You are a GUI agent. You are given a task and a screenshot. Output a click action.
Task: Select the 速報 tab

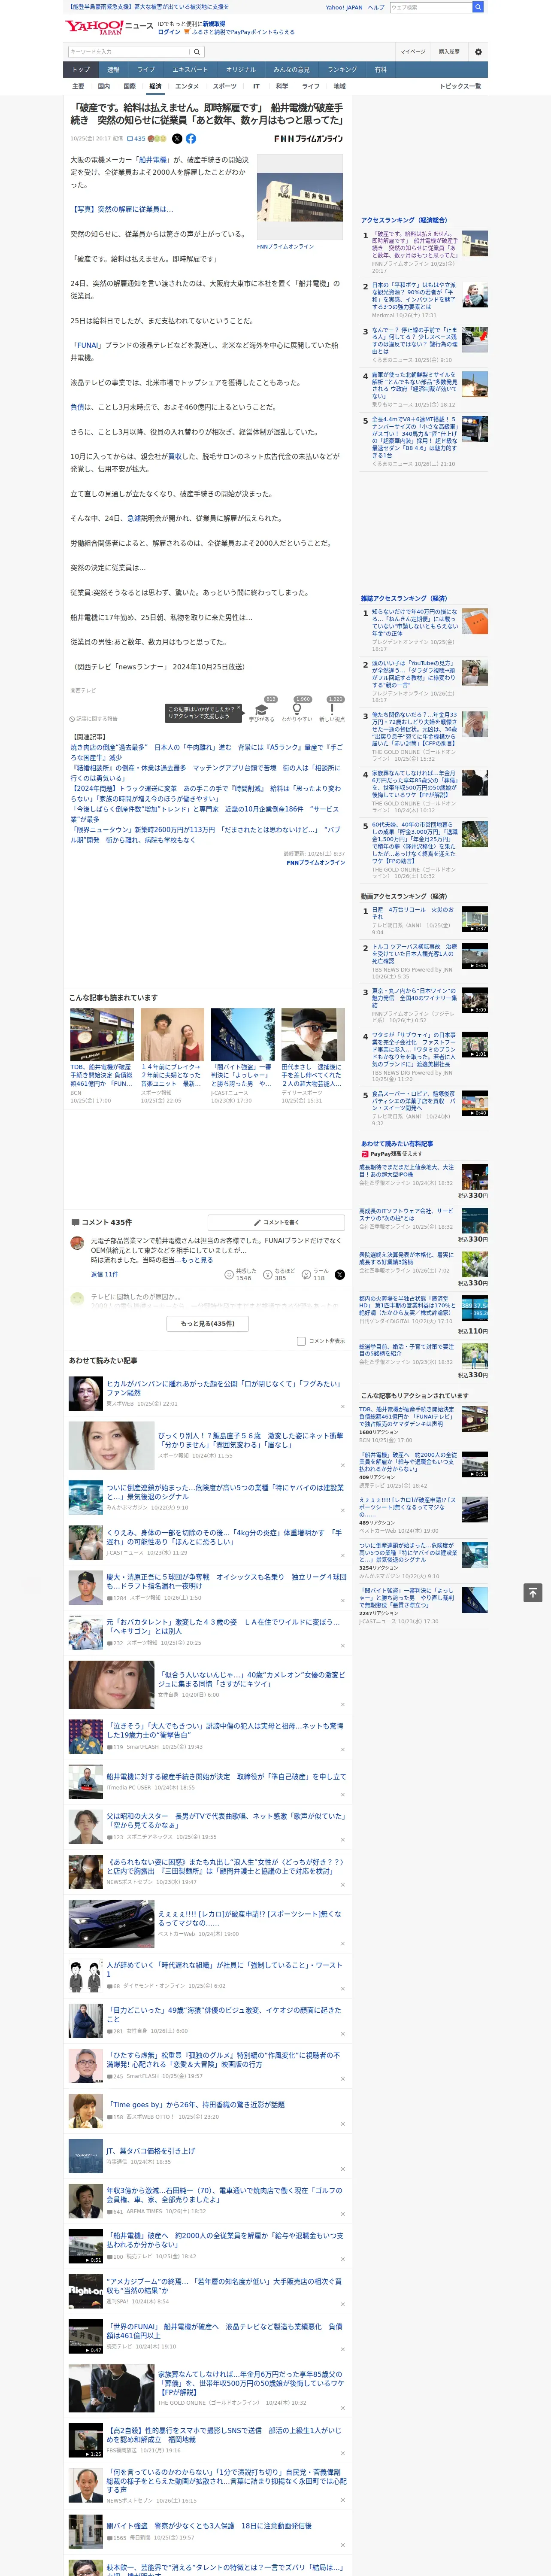113,70
